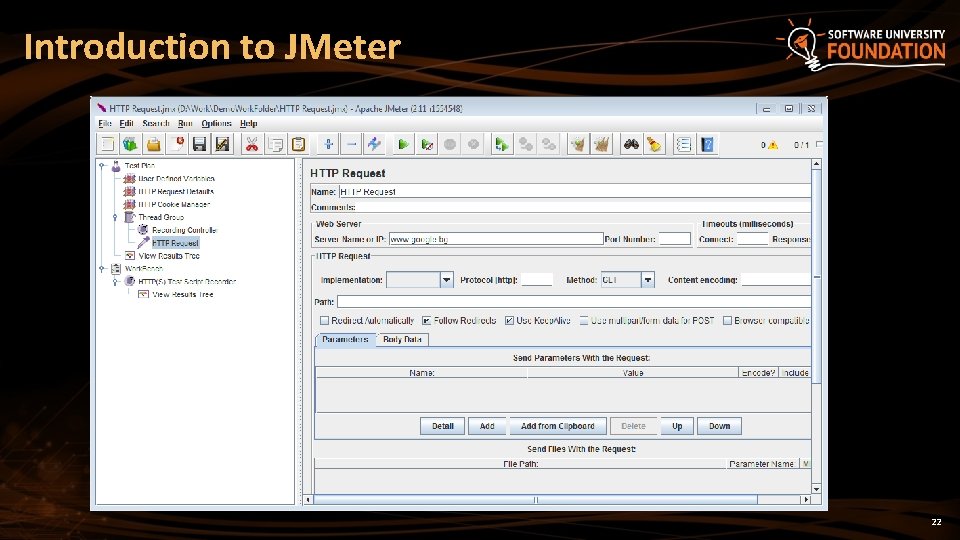Open the Edit menu
This screenshot has width=960, height=540.
127,124
